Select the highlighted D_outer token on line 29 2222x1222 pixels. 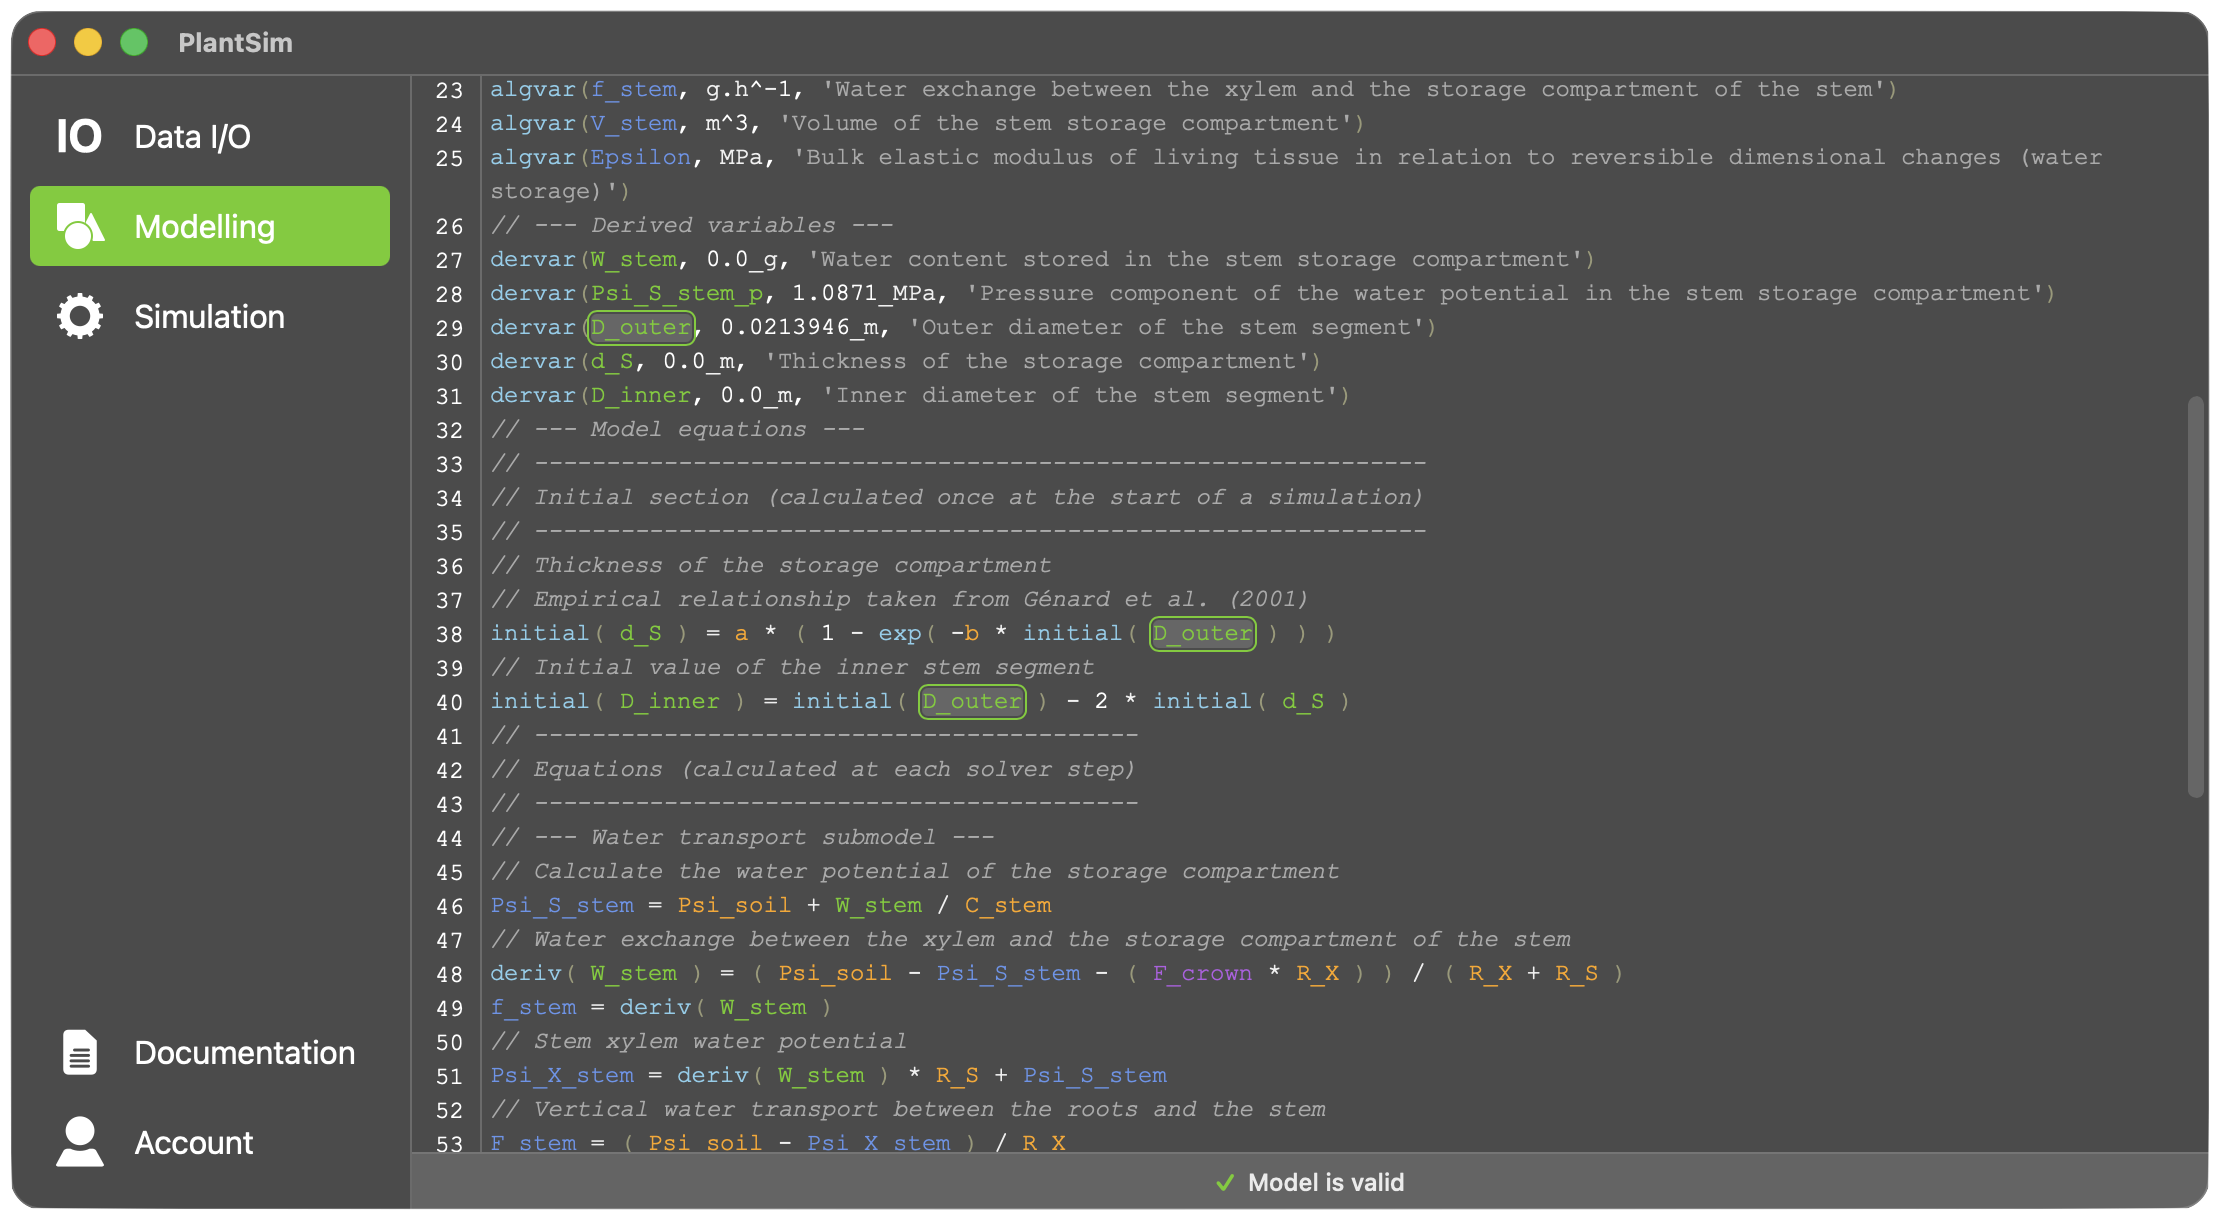(640, 327)
